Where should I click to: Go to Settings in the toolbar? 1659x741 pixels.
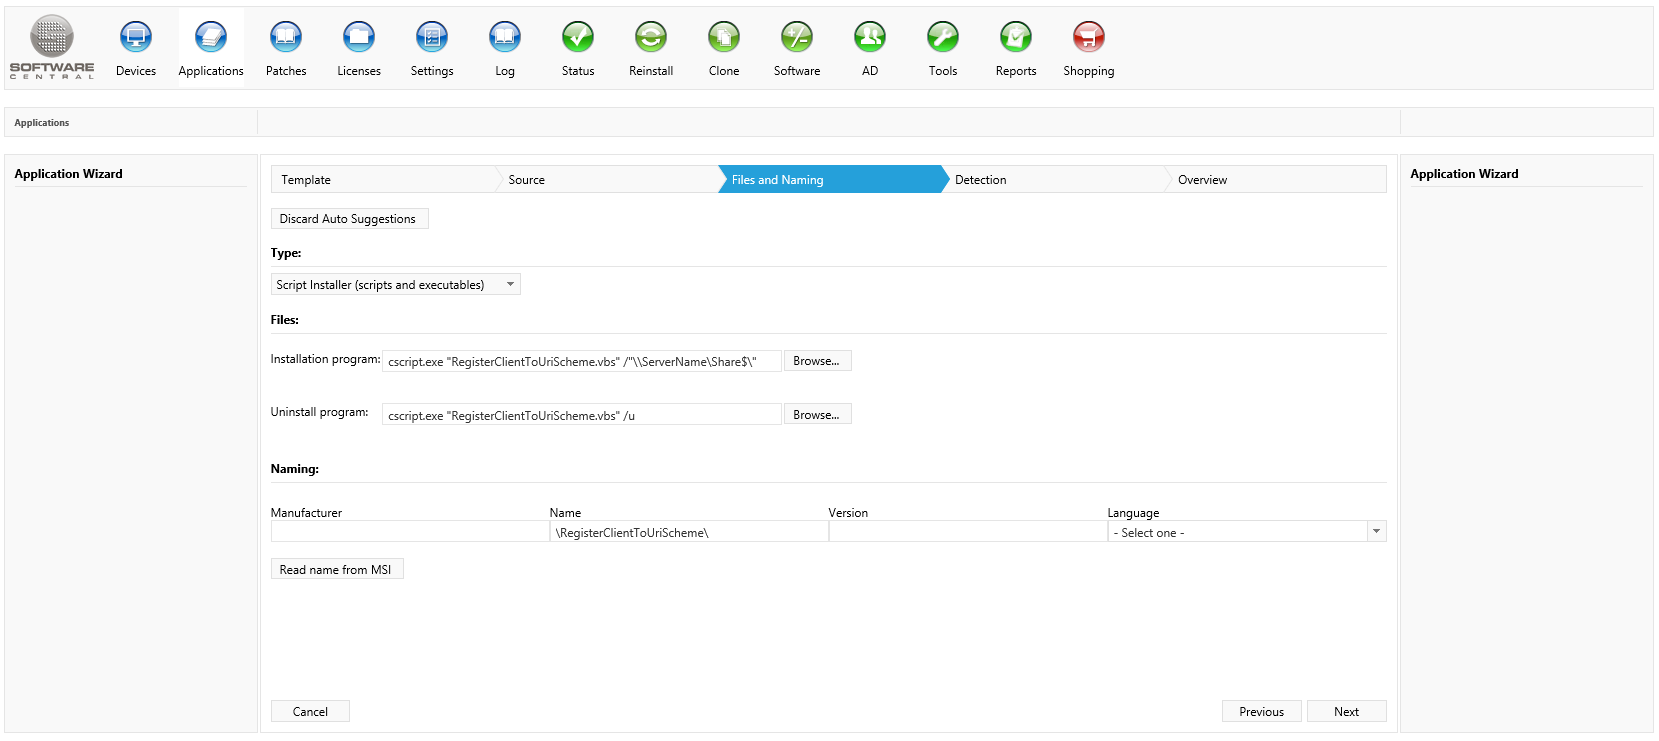pos(432,38)
